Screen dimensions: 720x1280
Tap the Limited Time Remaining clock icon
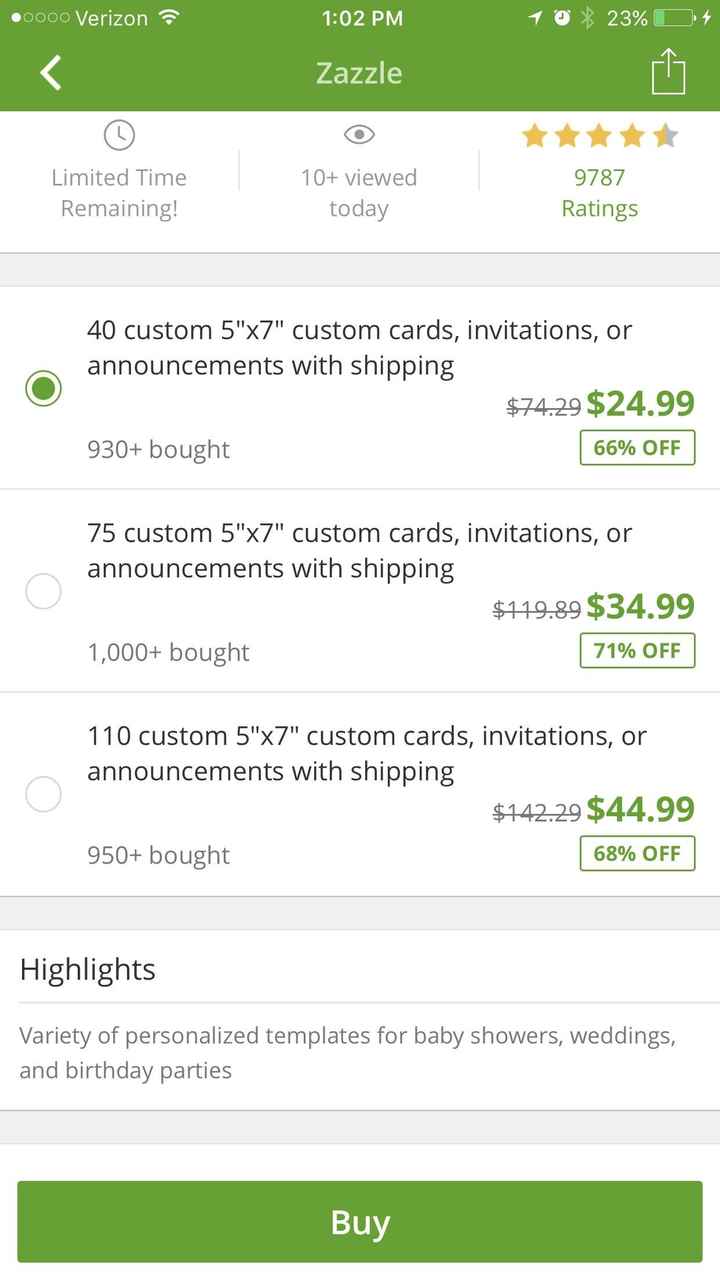point(119,135)
